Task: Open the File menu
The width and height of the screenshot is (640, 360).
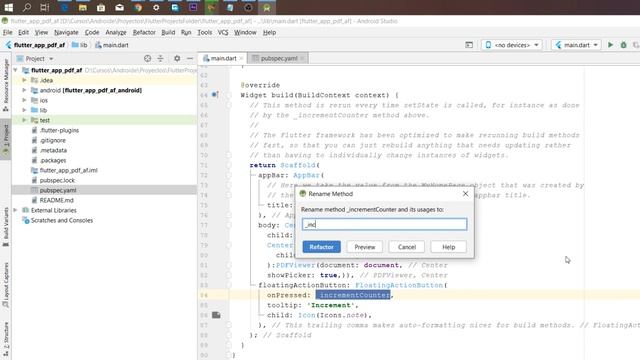Action: (x=7, y=32)
